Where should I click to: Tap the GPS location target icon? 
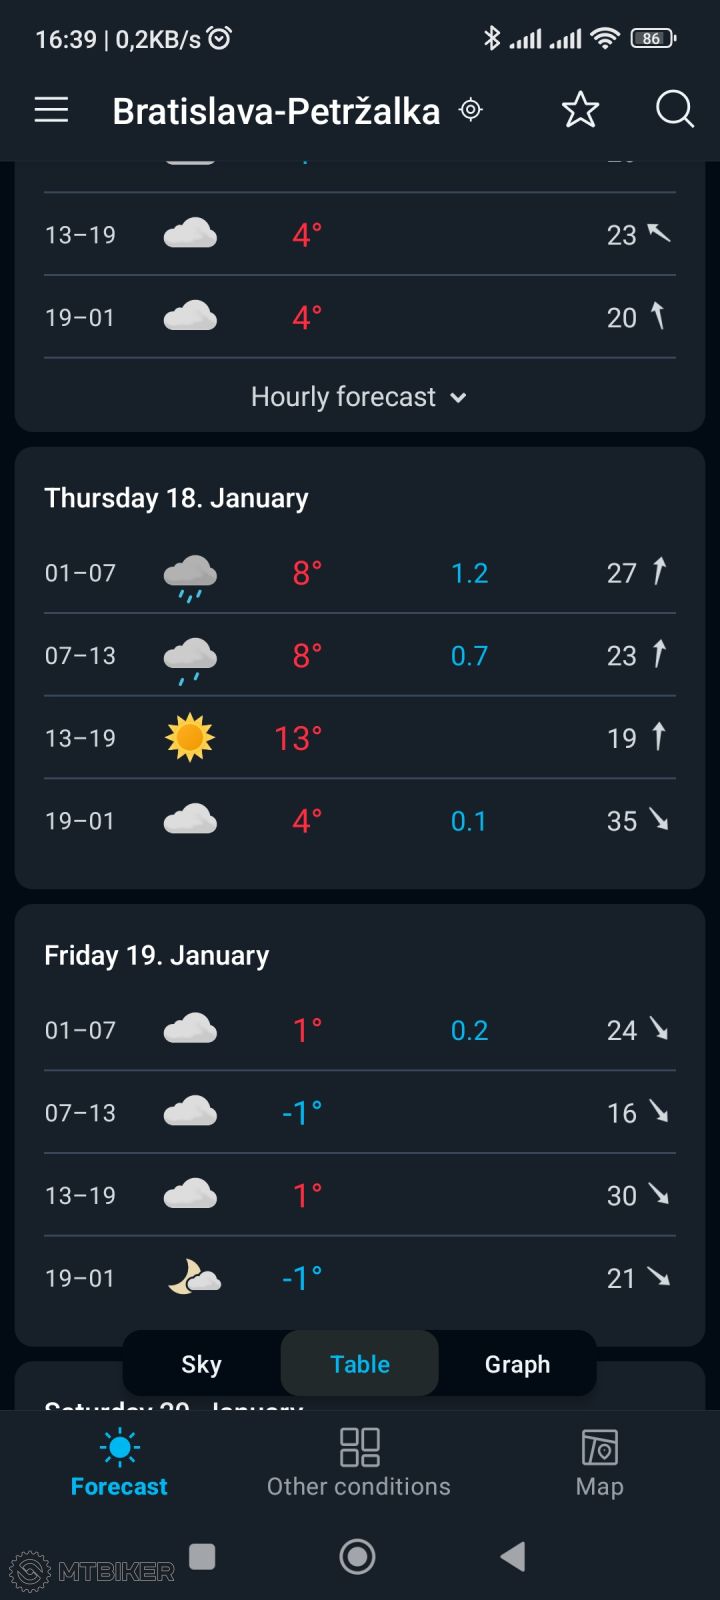tap(471, 110)
